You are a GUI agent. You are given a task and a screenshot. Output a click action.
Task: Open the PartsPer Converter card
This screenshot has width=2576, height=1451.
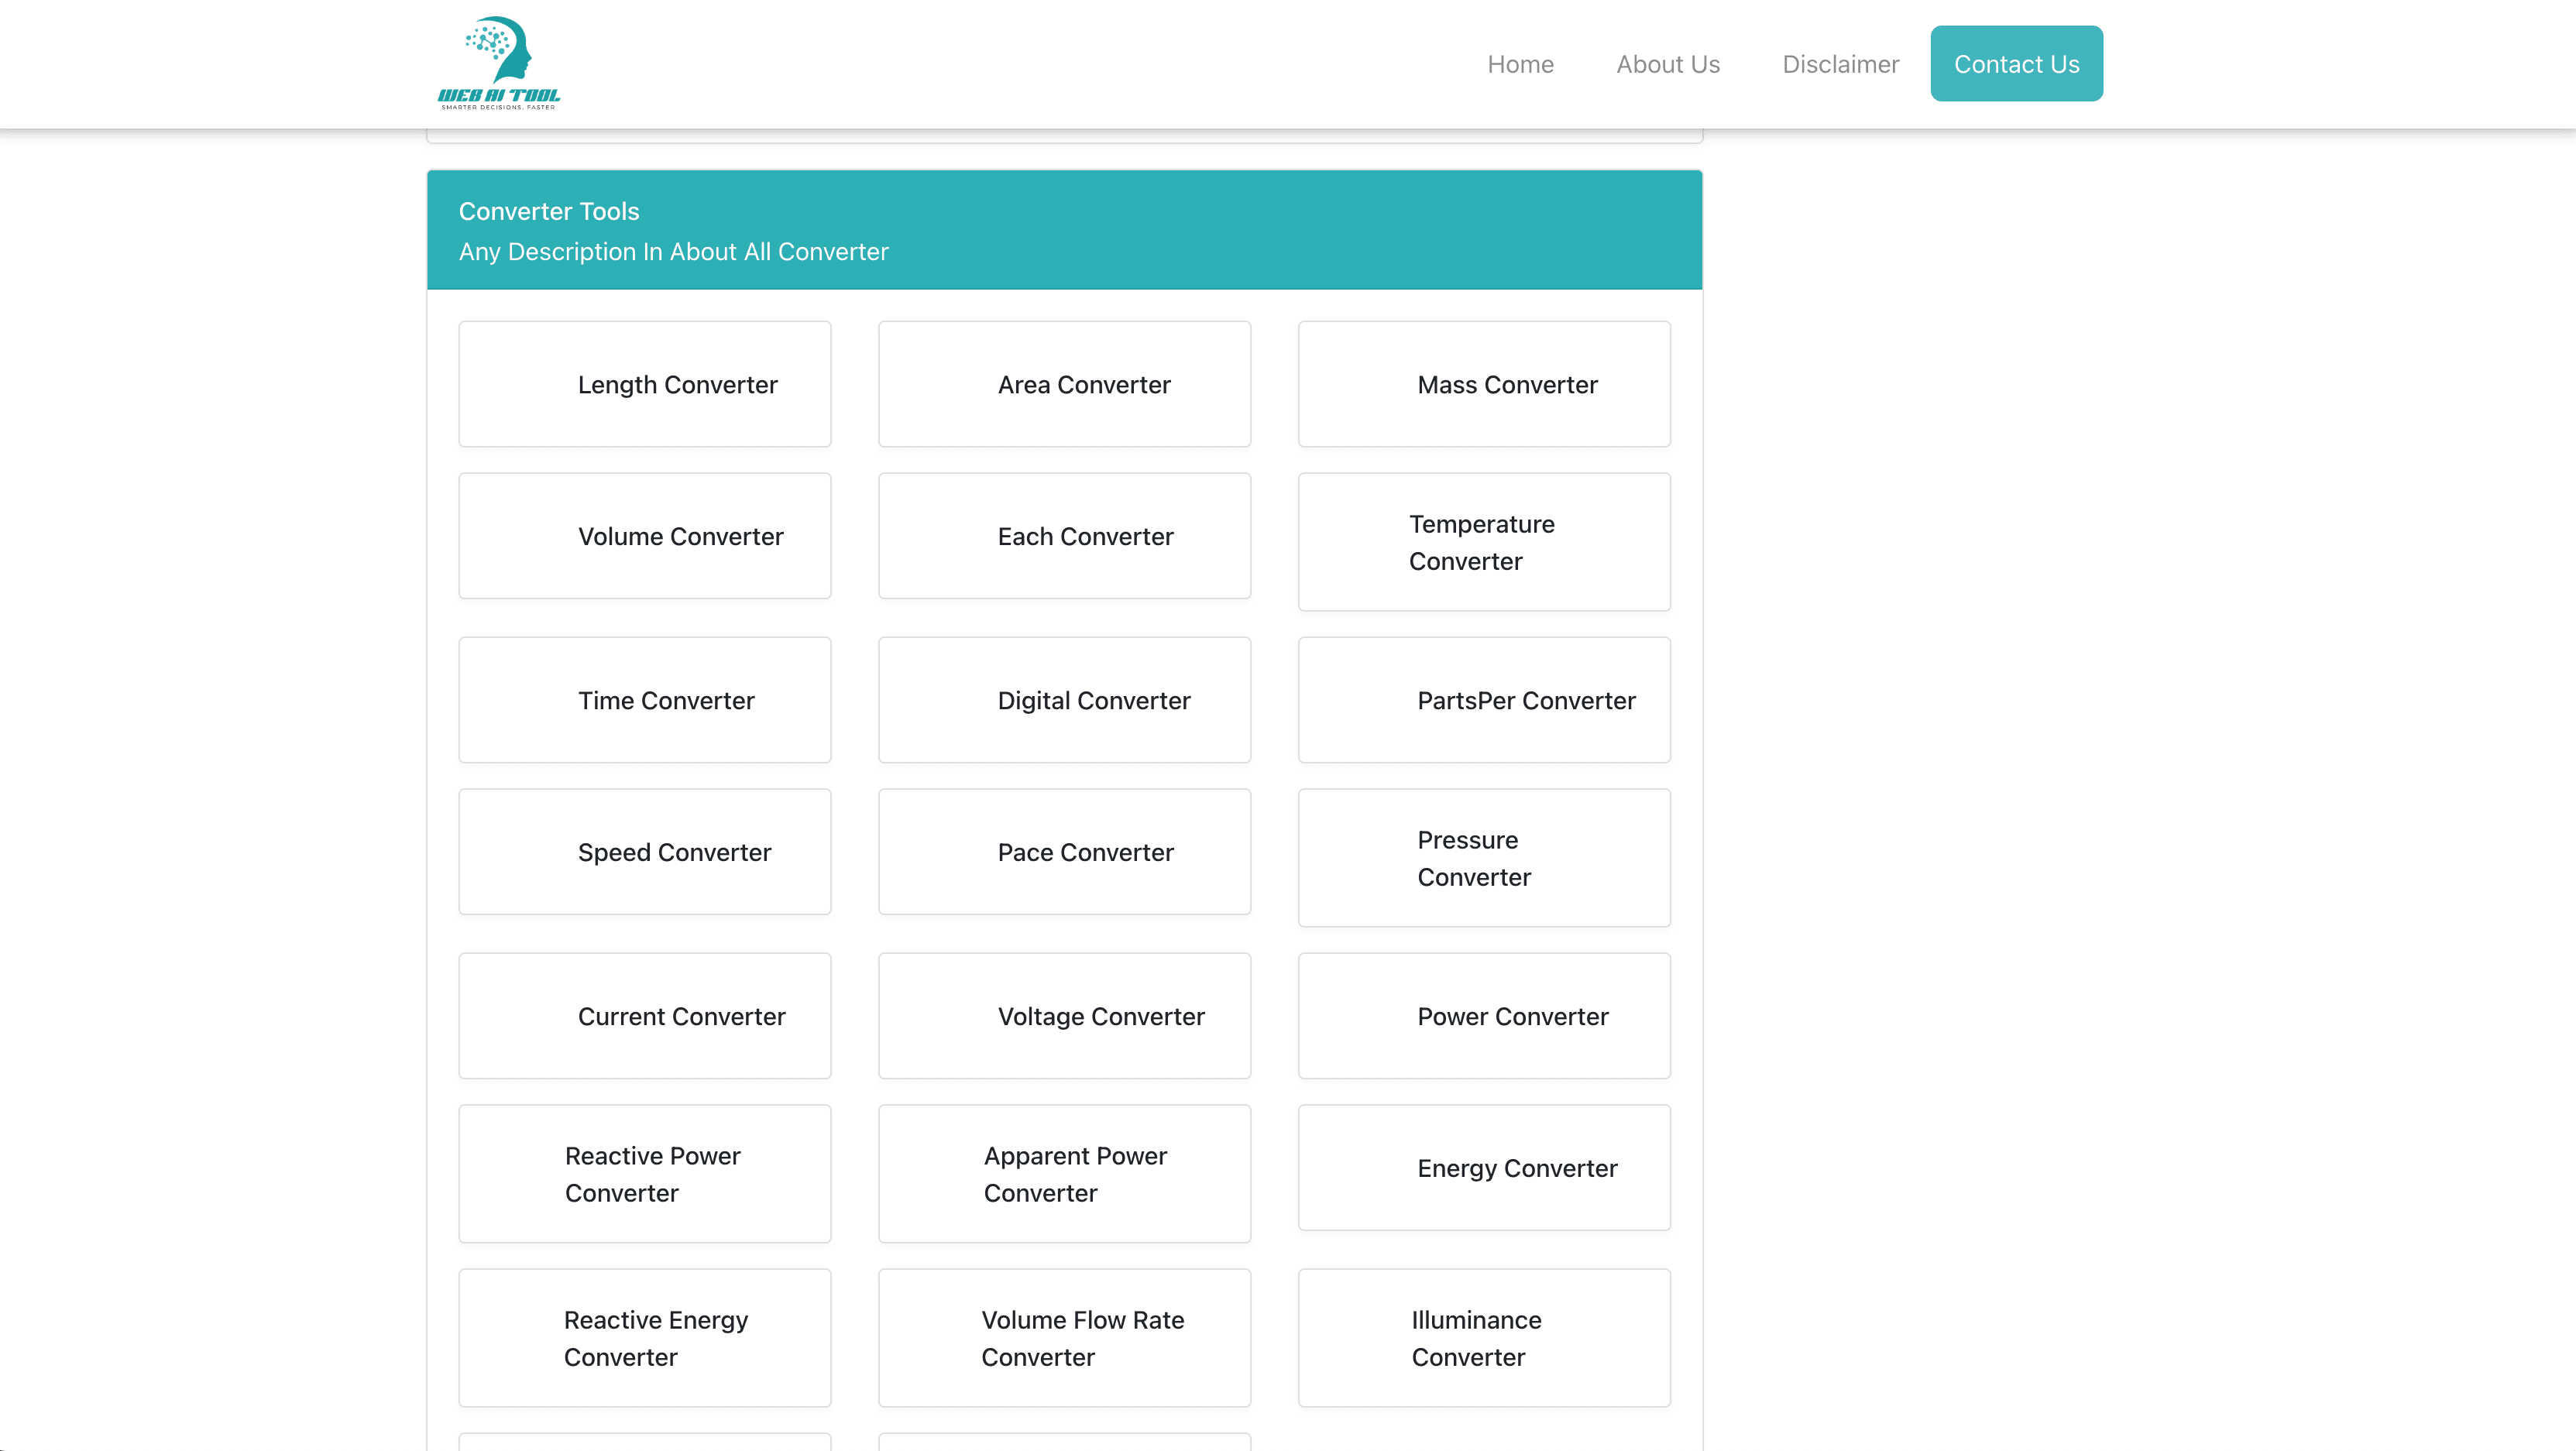[x=1484, y=700]
